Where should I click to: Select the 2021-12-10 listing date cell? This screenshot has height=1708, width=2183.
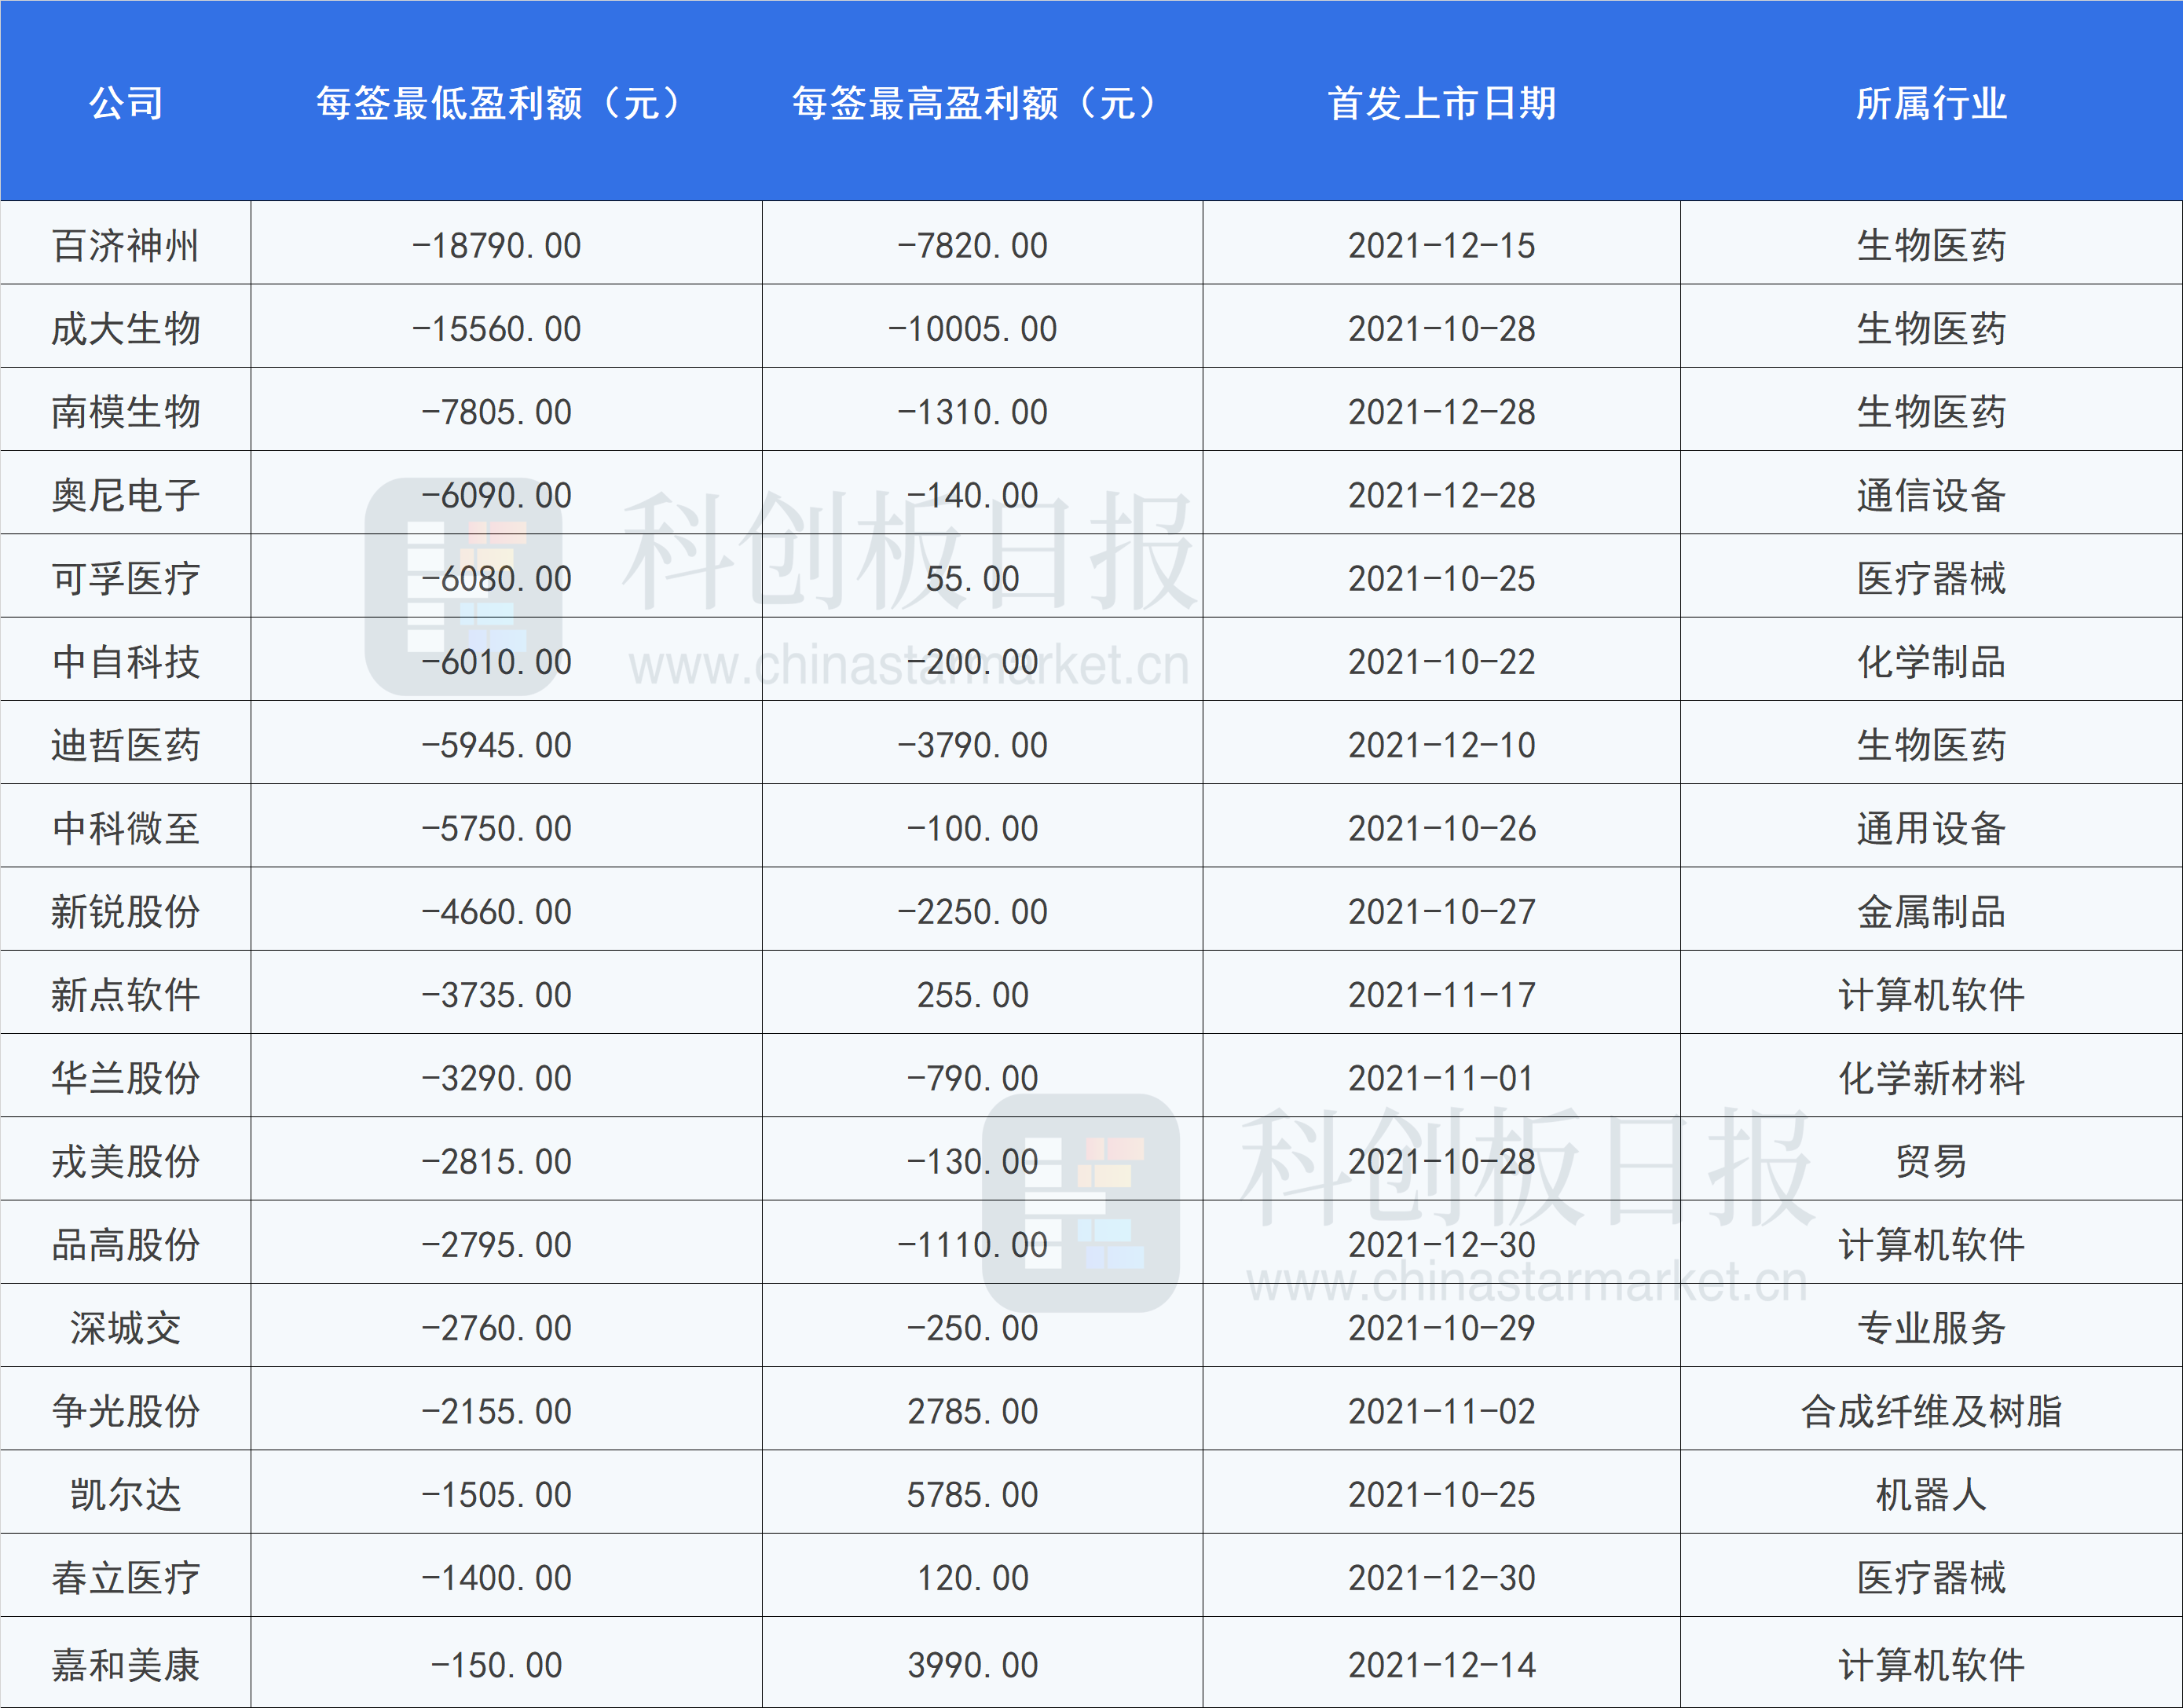(1441, 745)
